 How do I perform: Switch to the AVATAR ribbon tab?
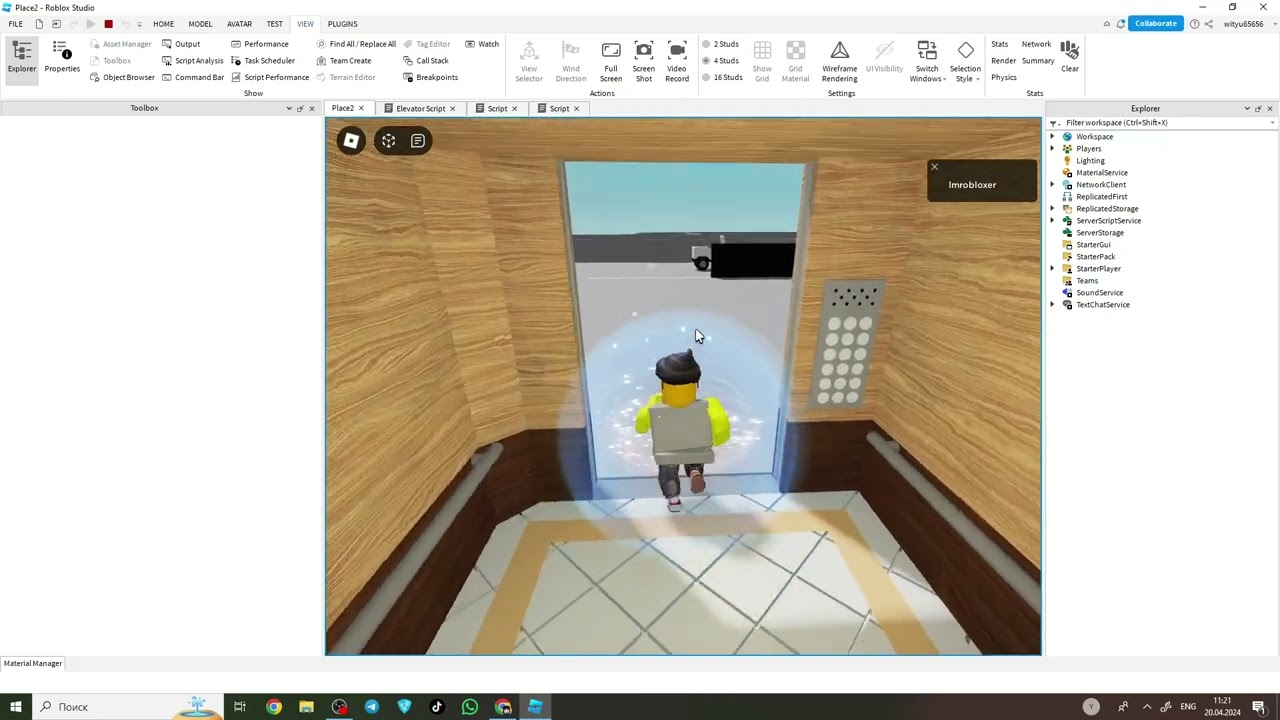(x=239, y=24)
